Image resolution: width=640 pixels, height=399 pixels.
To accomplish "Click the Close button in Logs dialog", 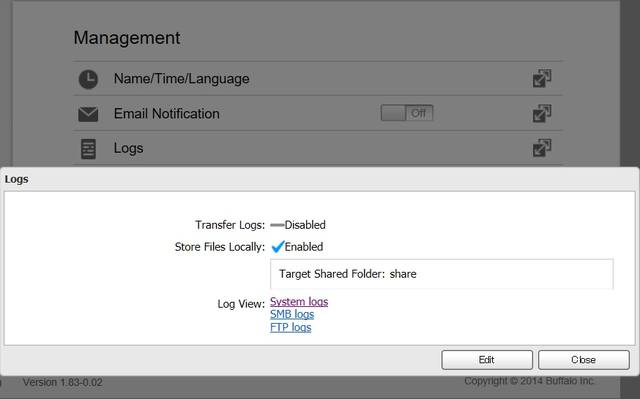I will pos(583,360).
